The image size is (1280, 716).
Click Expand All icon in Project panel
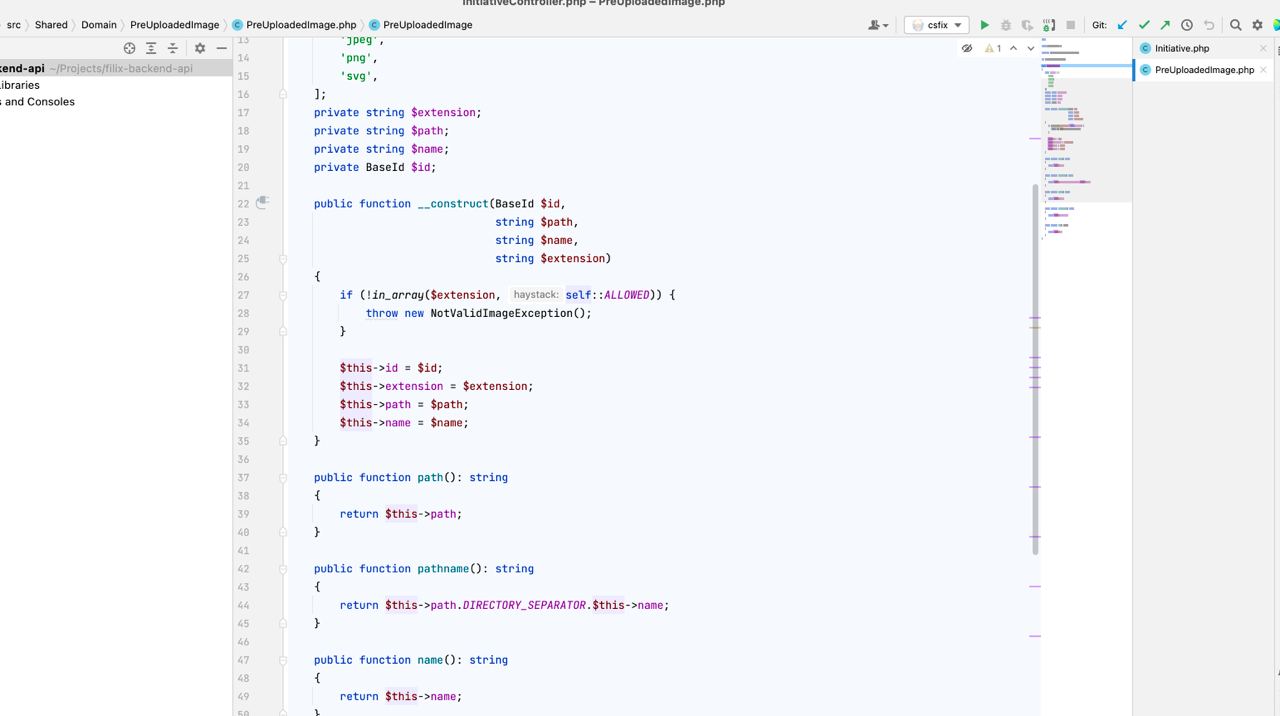click(x=151, y=48)
